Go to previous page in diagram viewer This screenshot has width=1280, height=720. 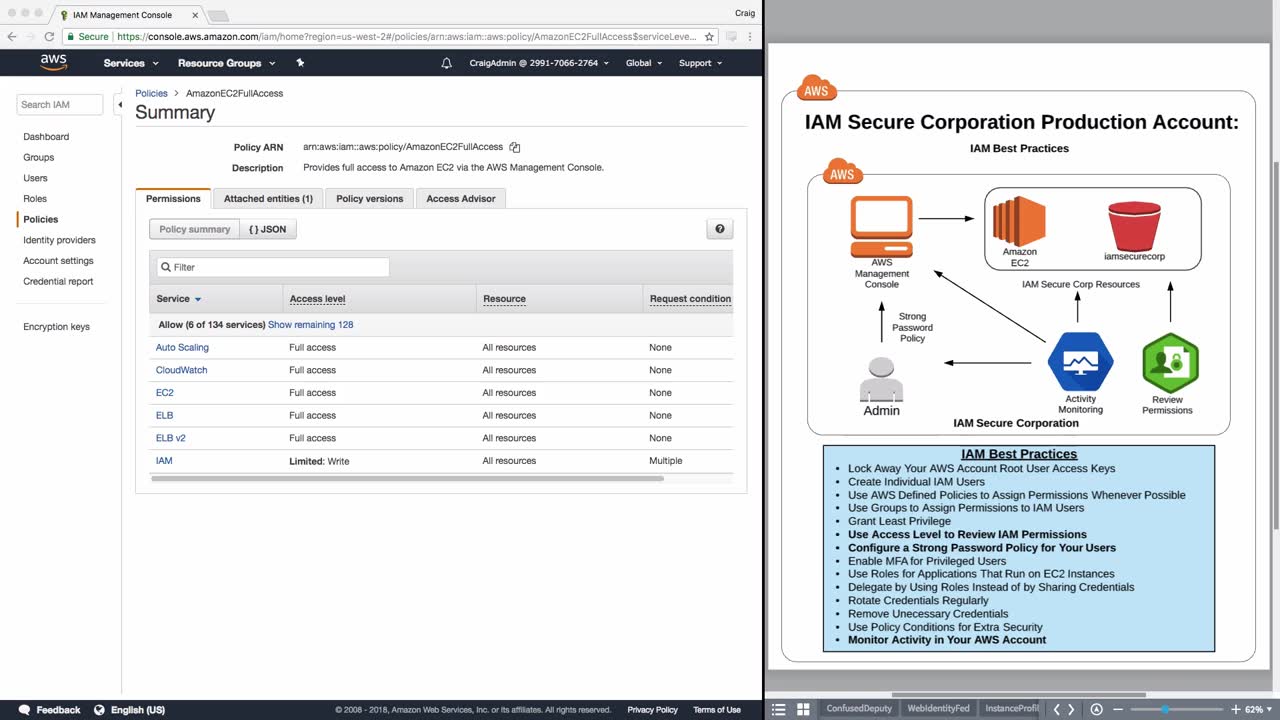click(x=1057, y=709)
